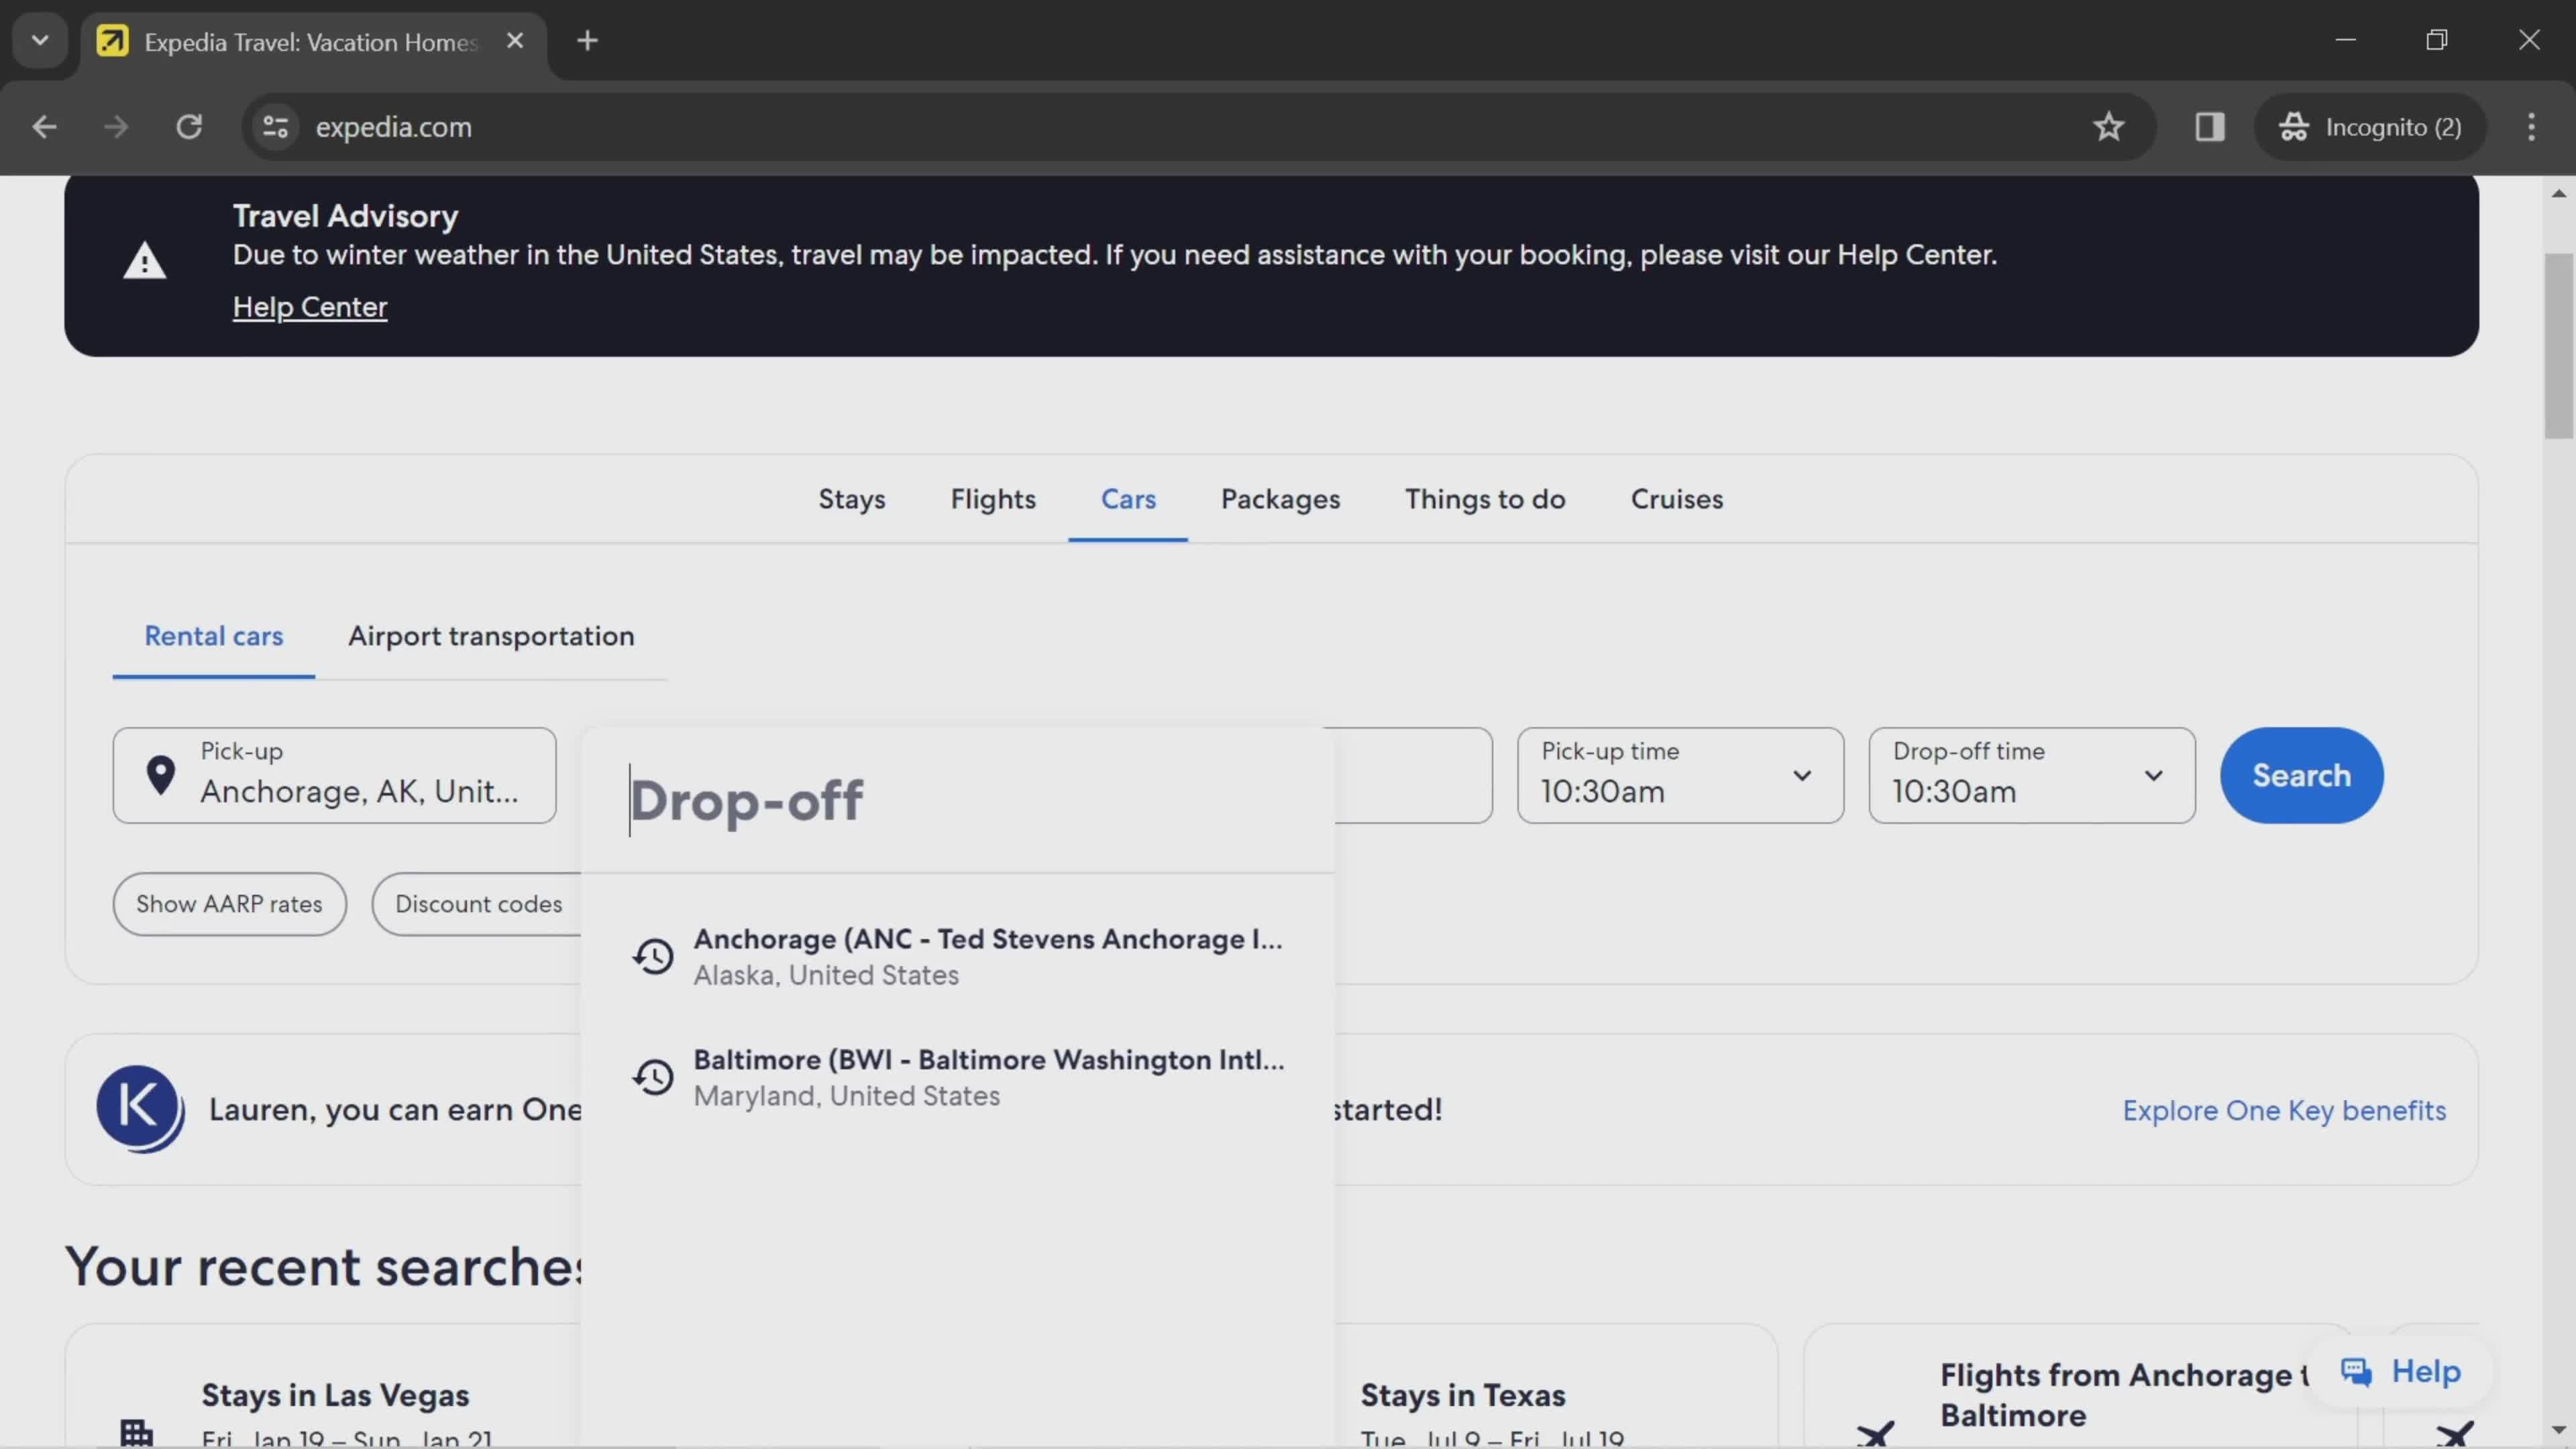Screen dimensions: 2576x1449
Task: Click the browser forward arrow
Action: click(116, 127)
